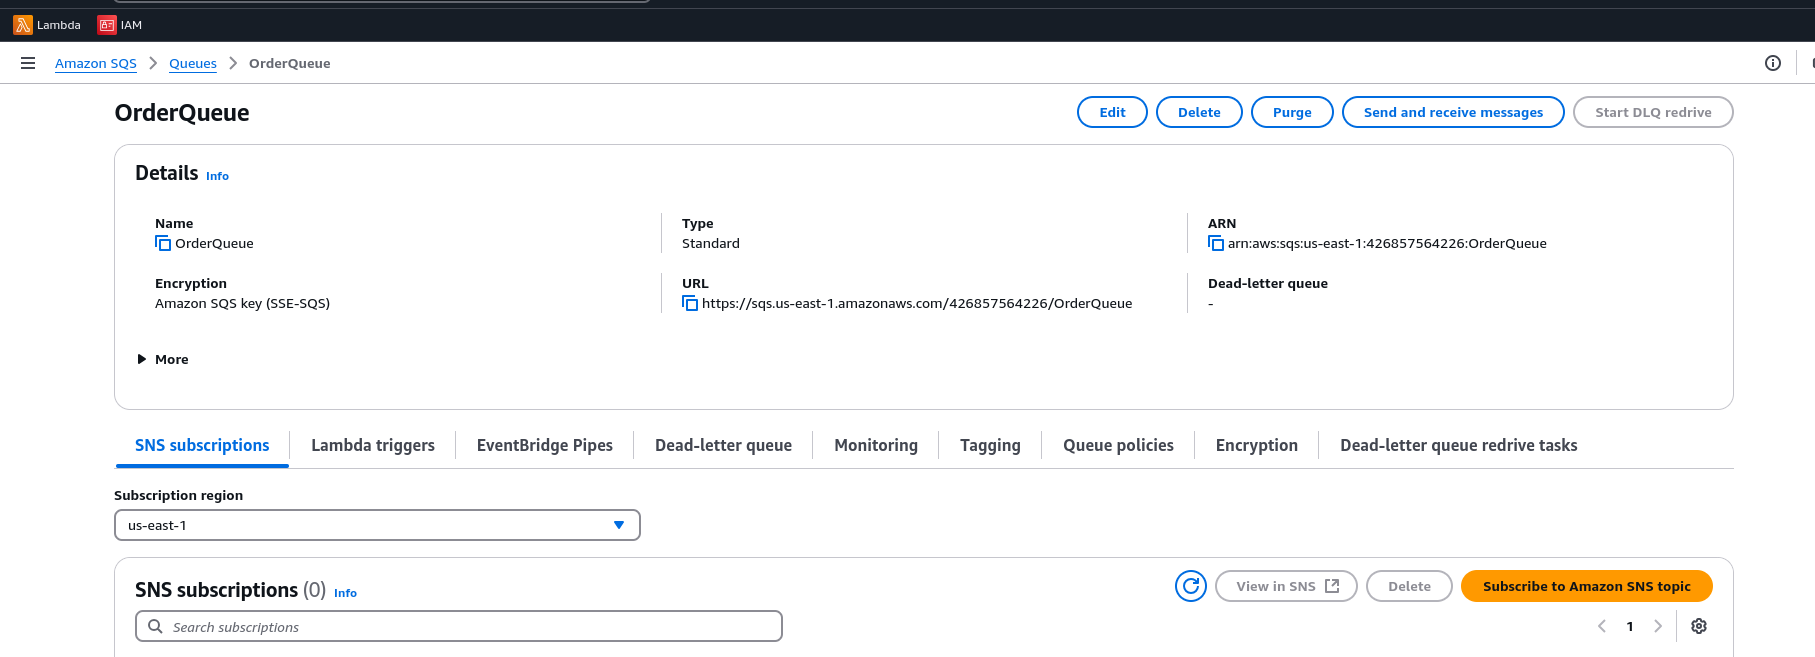Image resolution: width=1815 pixels, height=657 pixels.
Task: Open the Lambda service shortcut icon
Action: pyautogui.click(x=22, y=25)
